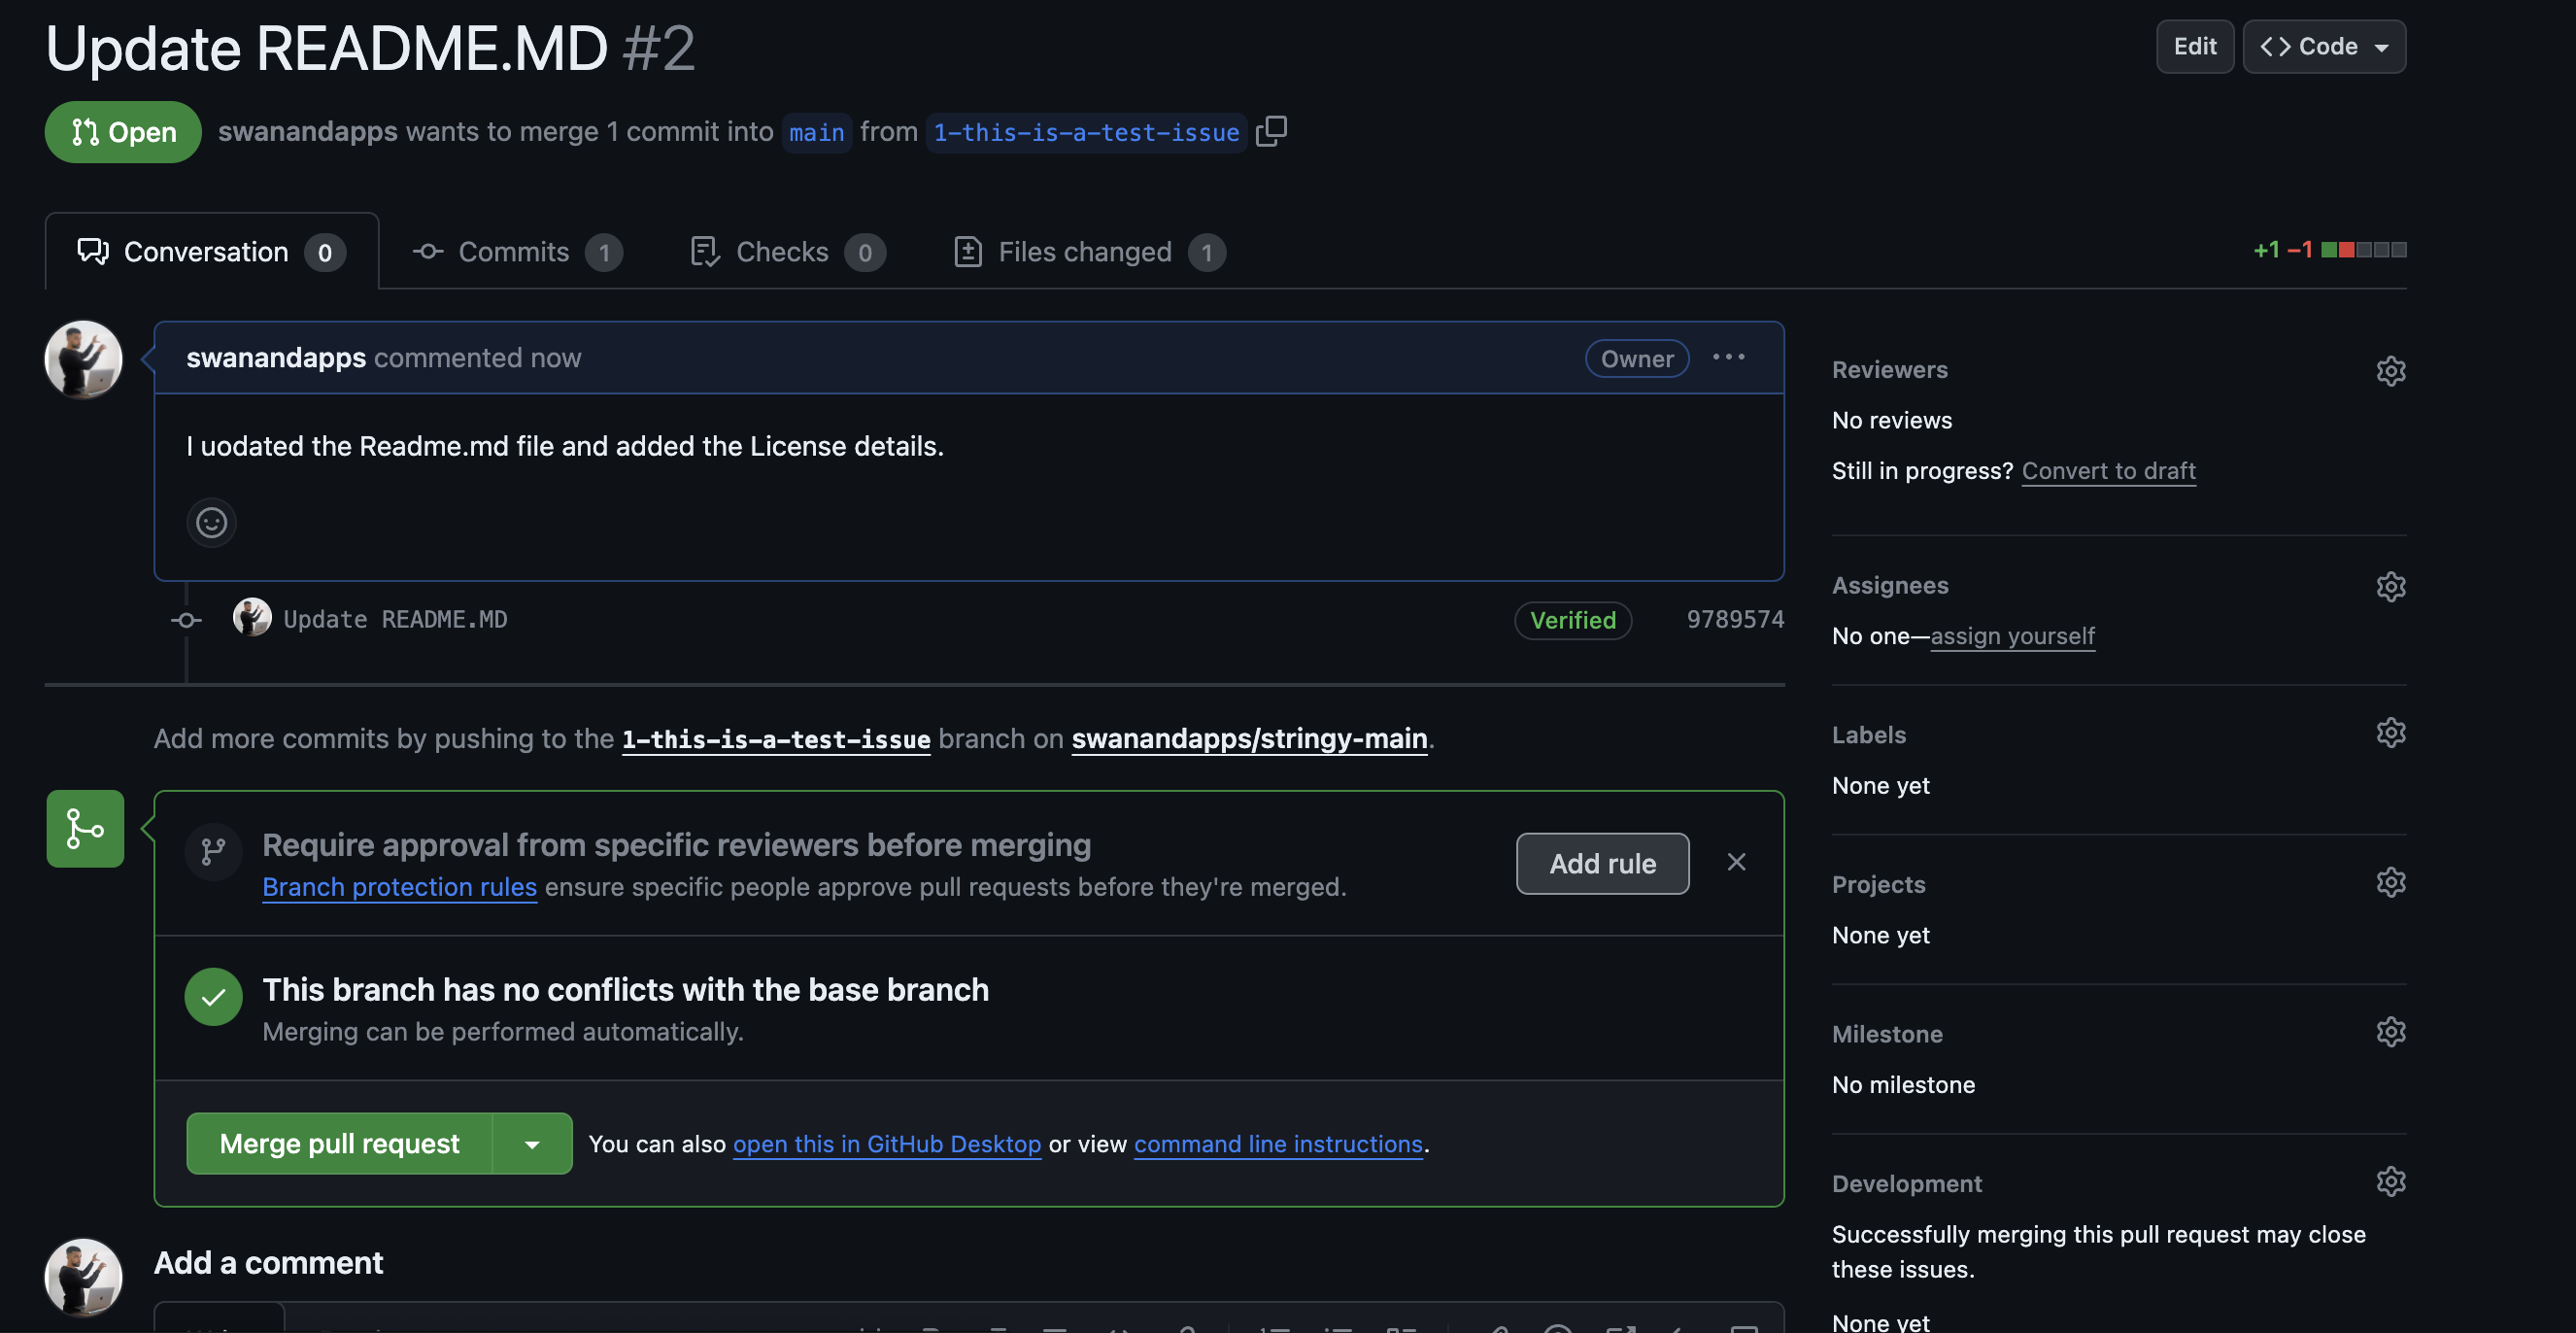Click the Add rule button

pos(1602,864)
